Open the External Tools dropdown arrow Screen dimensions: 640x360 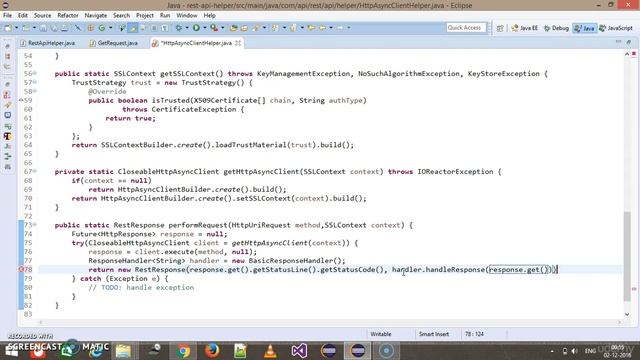coord(222,28)
